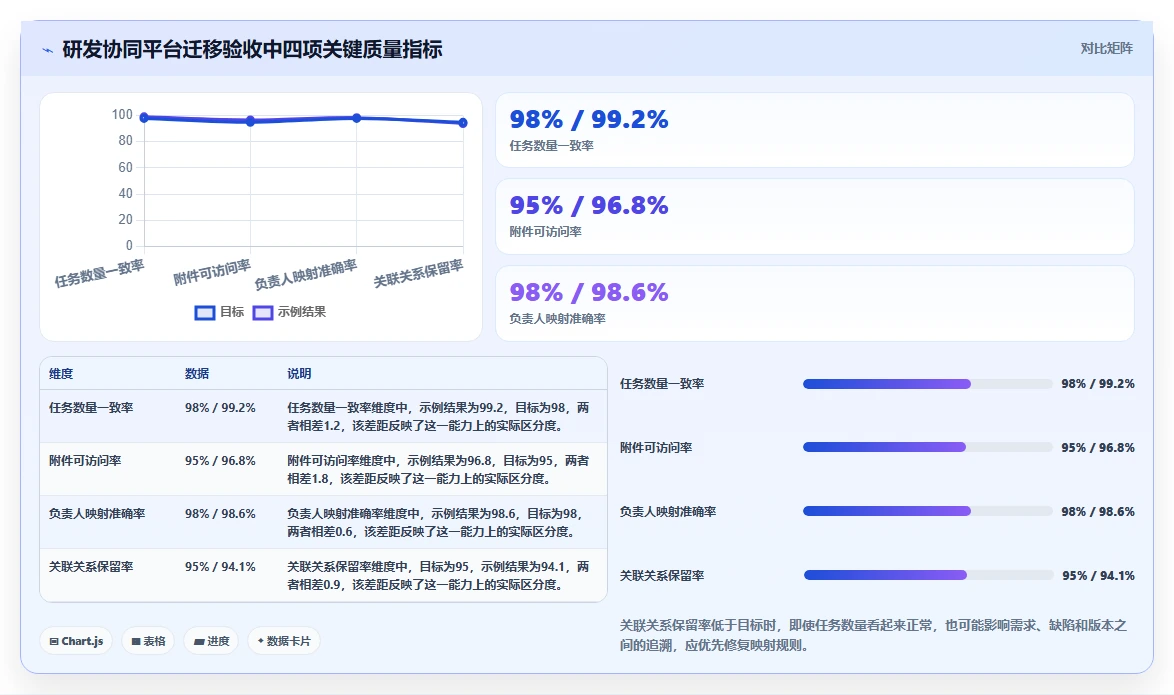The image size is (1174, 695).
Task: Toggle the 示例结果 legend item in chart
Action: click(289, 312)
